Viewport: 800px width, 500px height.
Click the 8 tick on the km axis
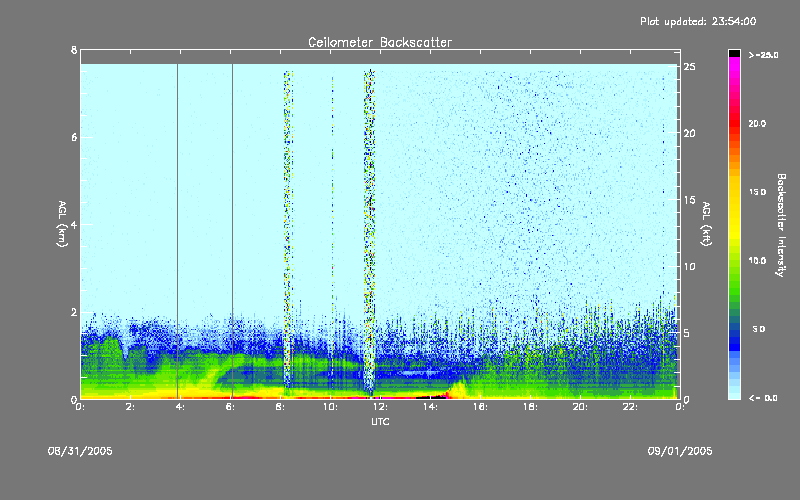click(x=74, y=50)
